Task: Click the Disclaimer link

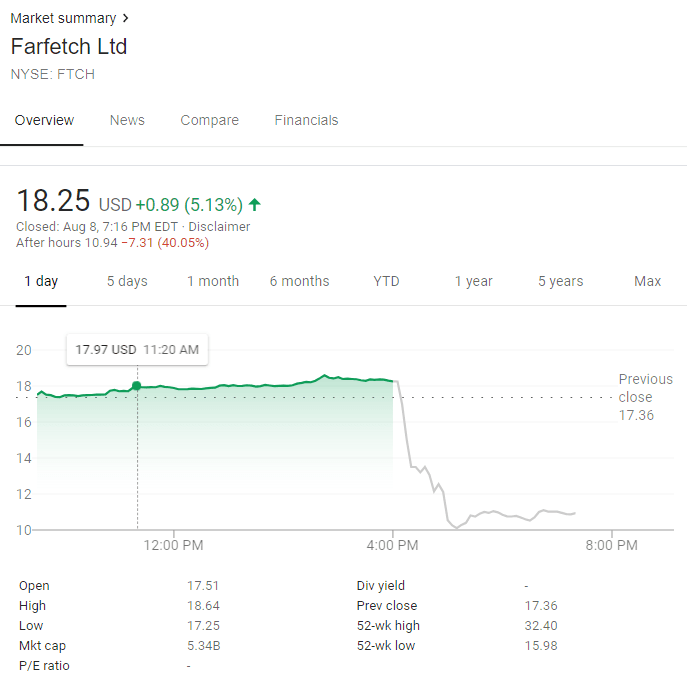Action: (x=219, y=226)
